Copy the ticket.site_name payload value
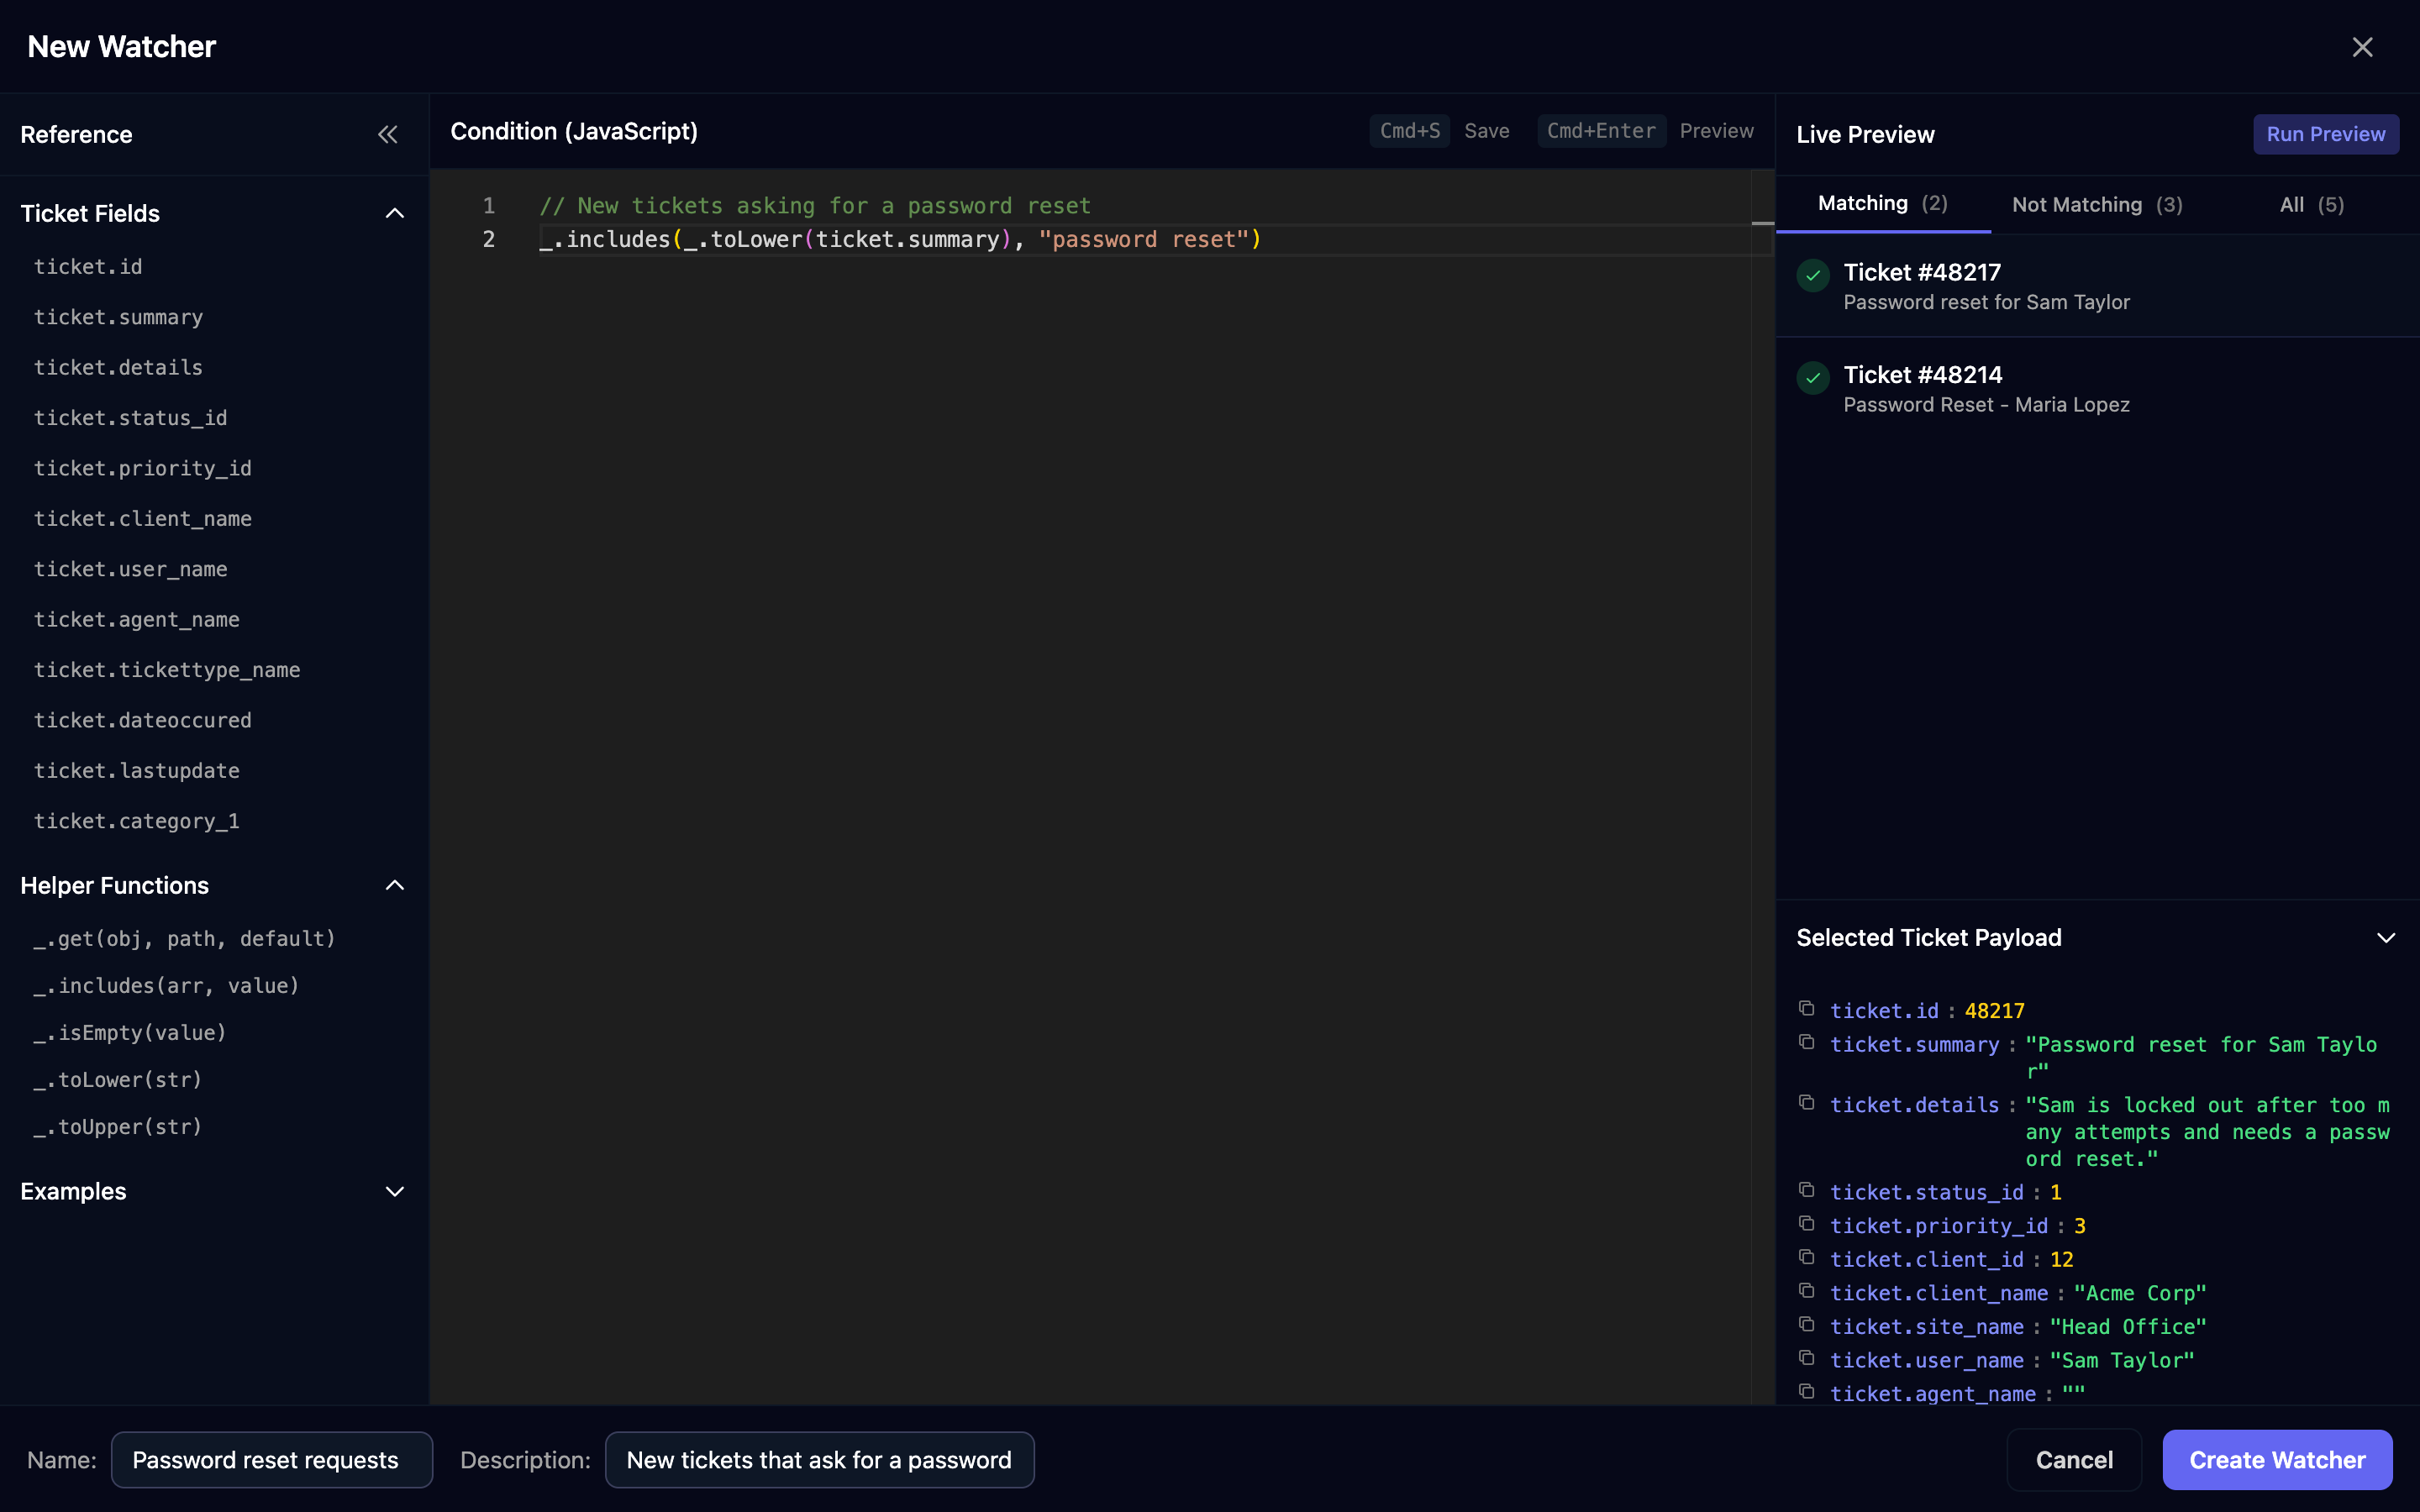The image size is (2420, 1512). pyautogui.click(x=1806, y=1324)
